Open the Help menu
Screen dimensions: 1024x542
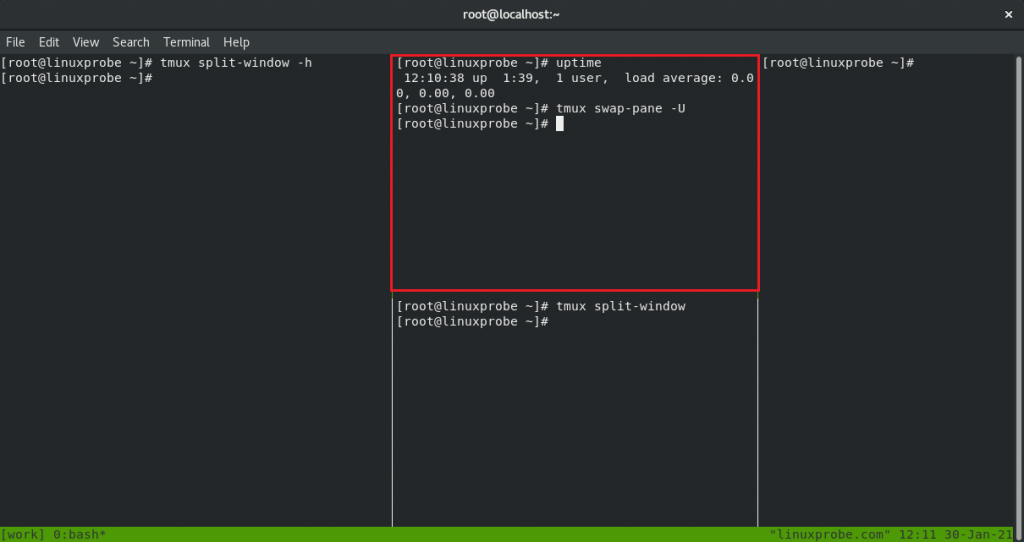(x=236, y=42)
